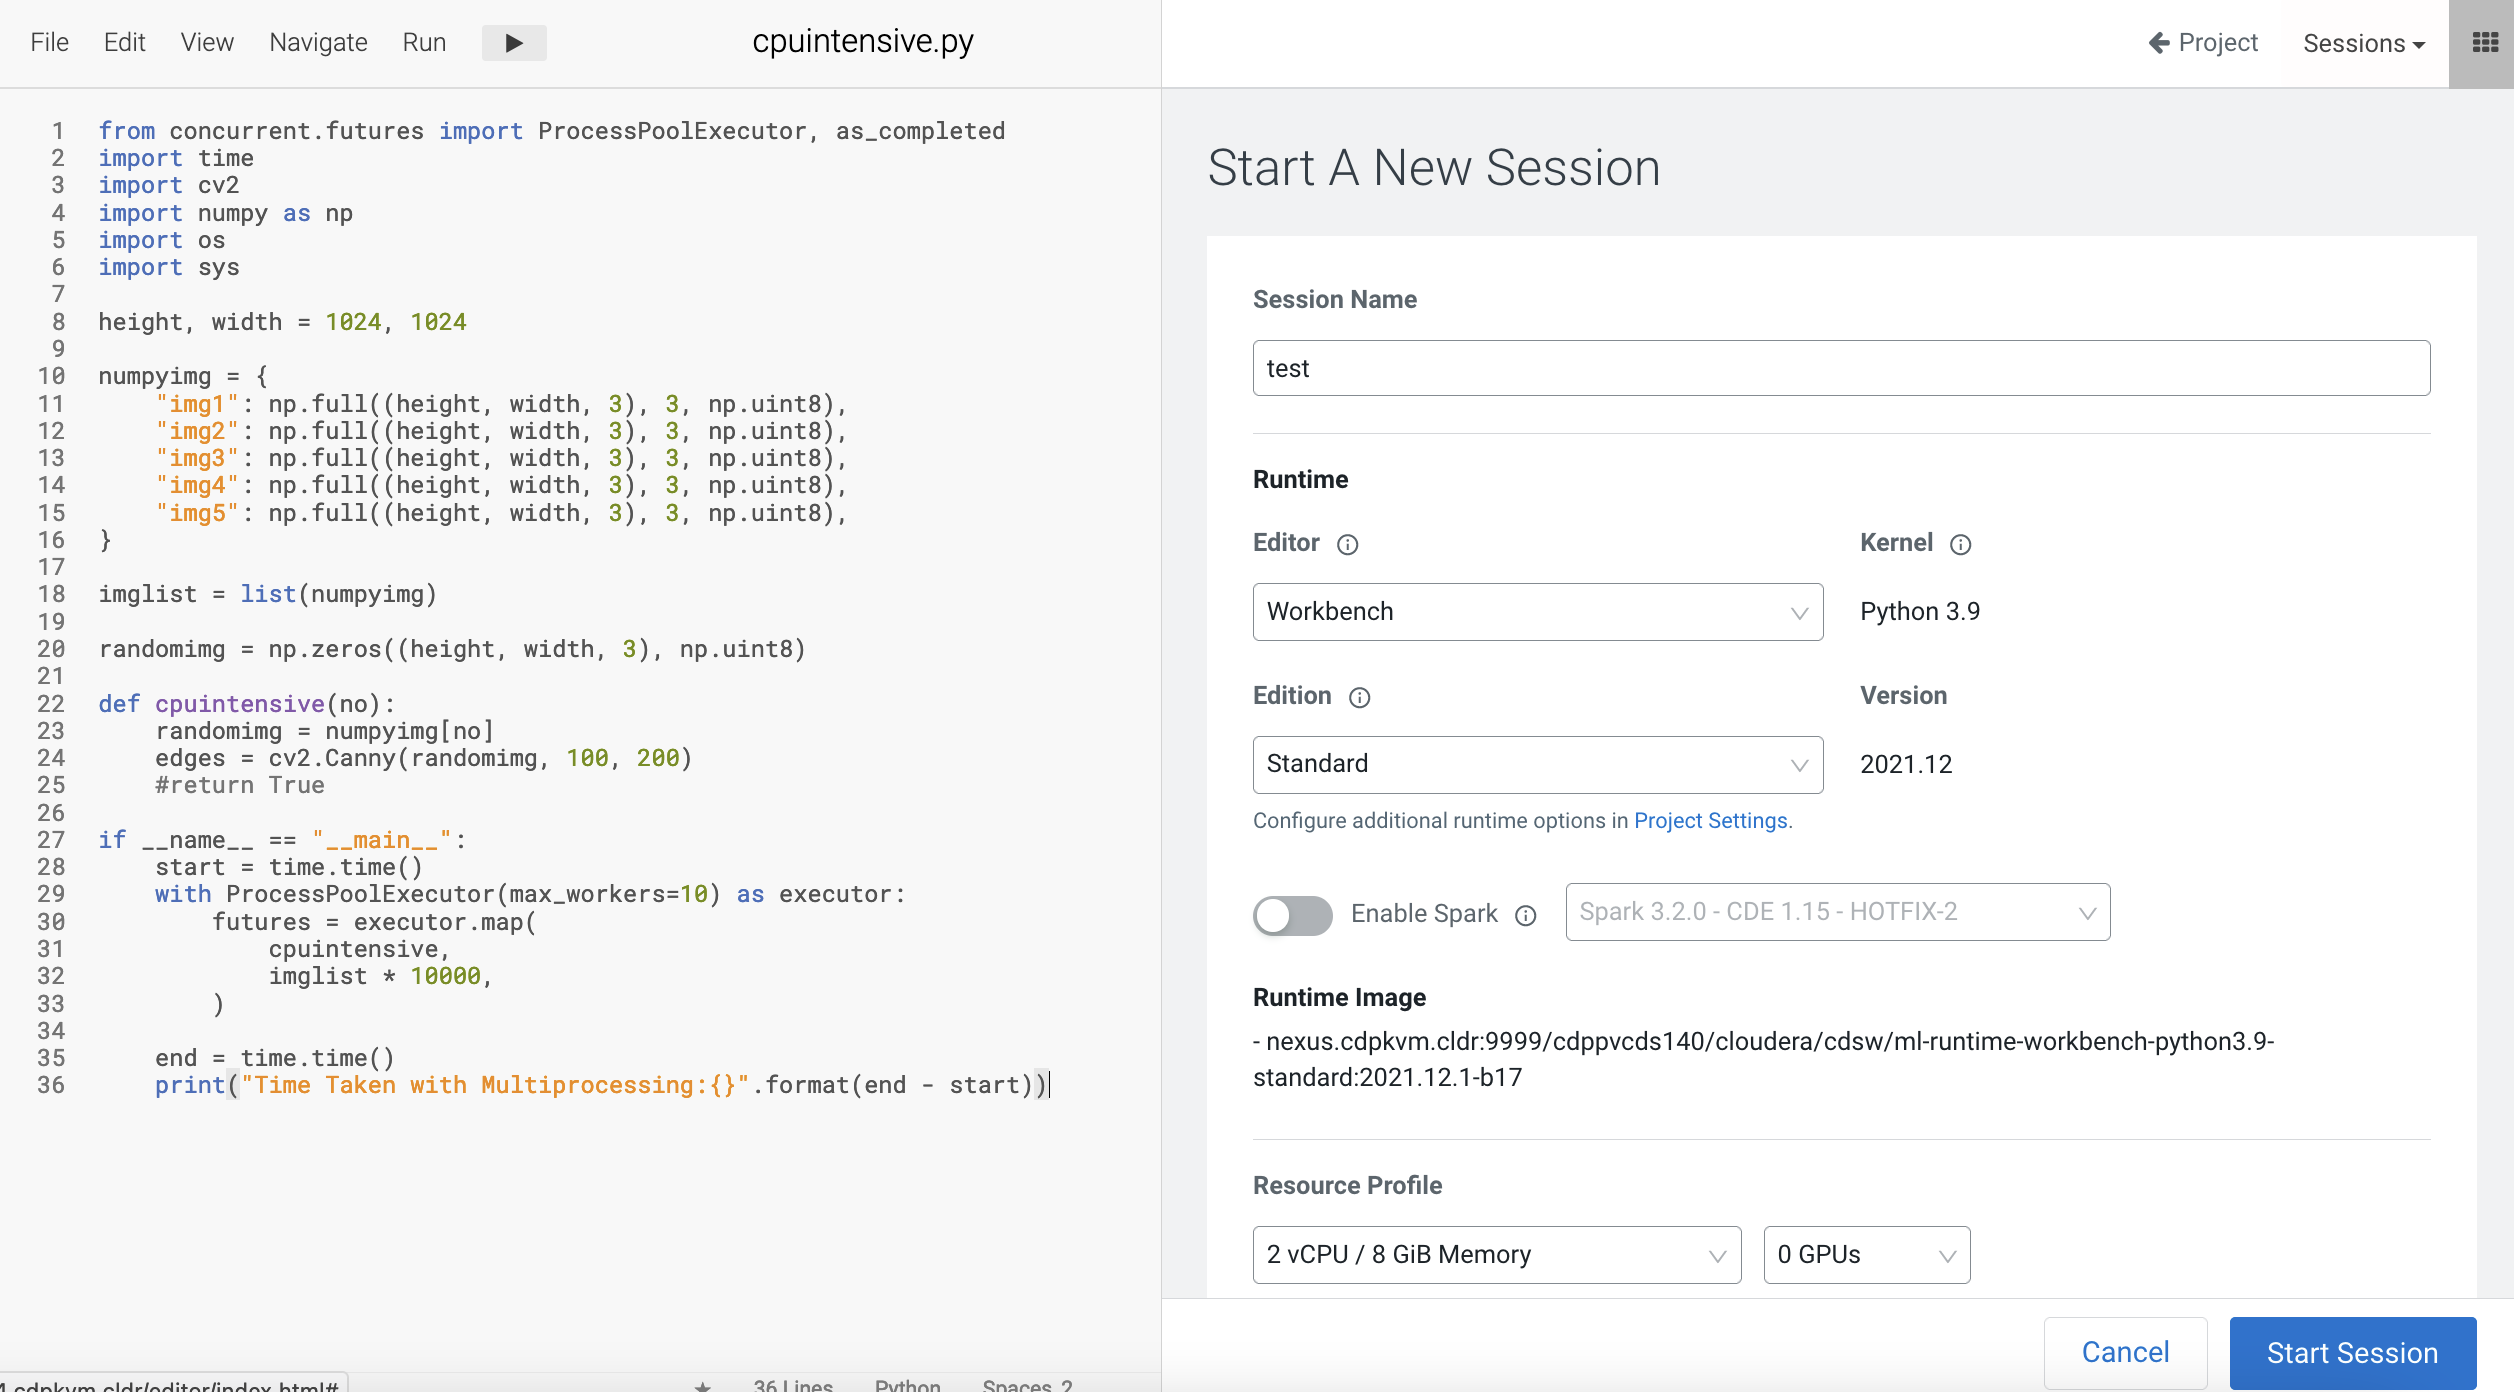
Task: Click the Editor info icon
Action: coord(1347,545)
